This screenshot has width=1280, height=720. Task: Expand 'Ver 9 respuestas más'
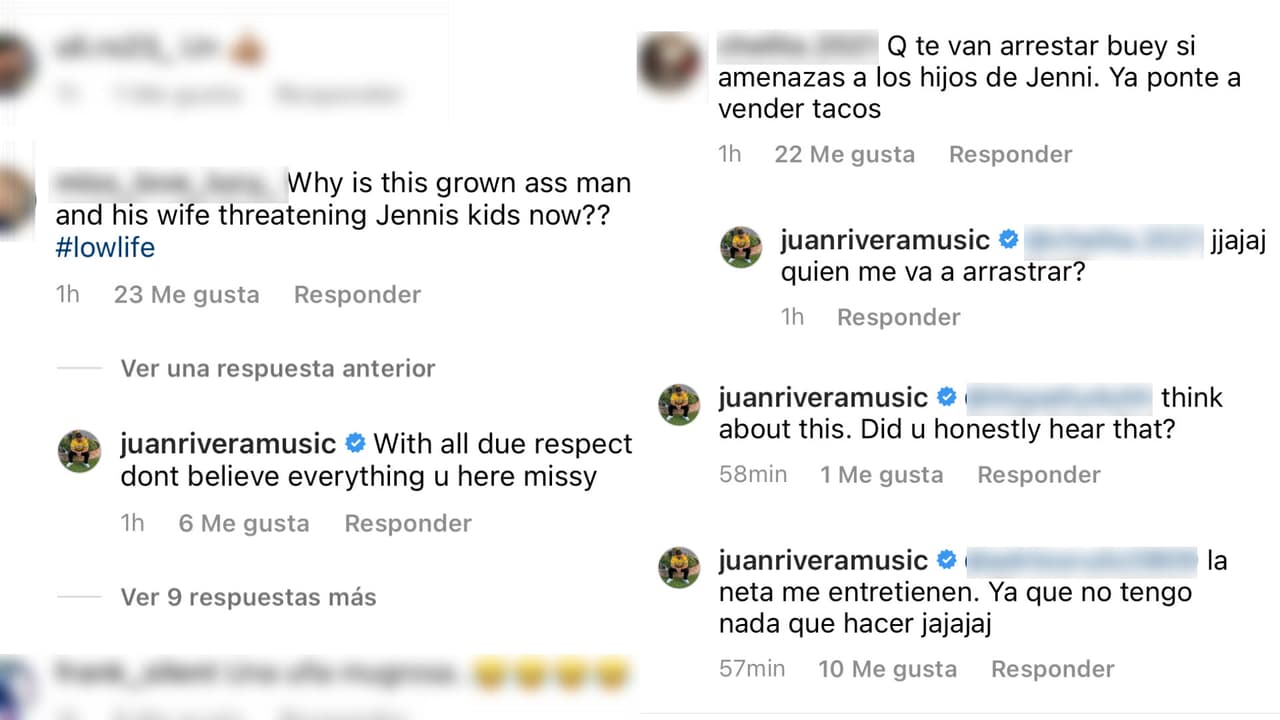[247, 597]
